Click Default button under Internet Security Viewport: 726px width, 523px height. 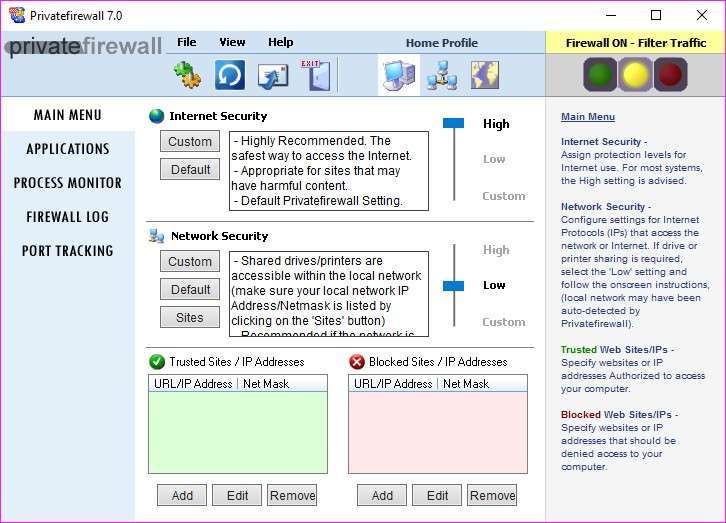tap(190, 169)
